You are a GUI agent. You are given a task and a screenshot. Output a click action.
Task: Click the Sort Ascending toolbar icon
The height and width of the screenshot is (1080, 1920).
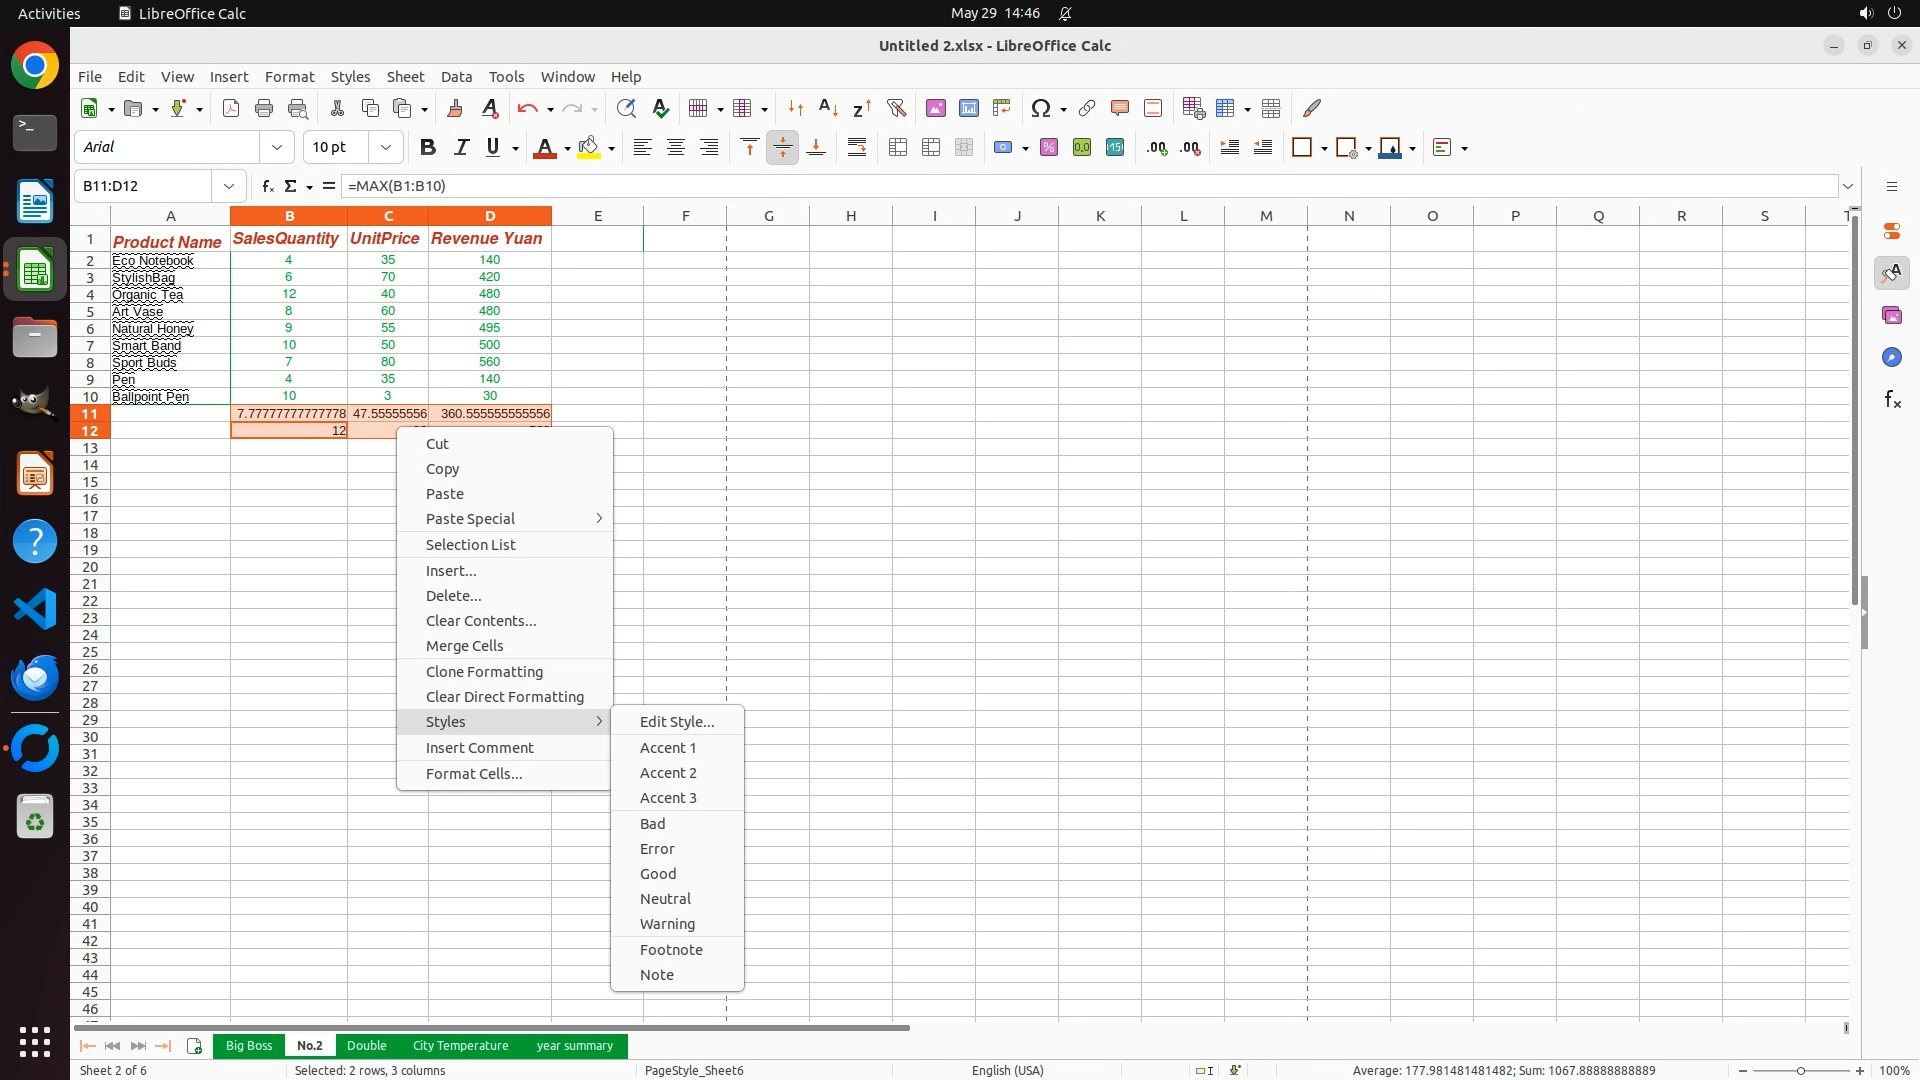(x=828, y=108)
